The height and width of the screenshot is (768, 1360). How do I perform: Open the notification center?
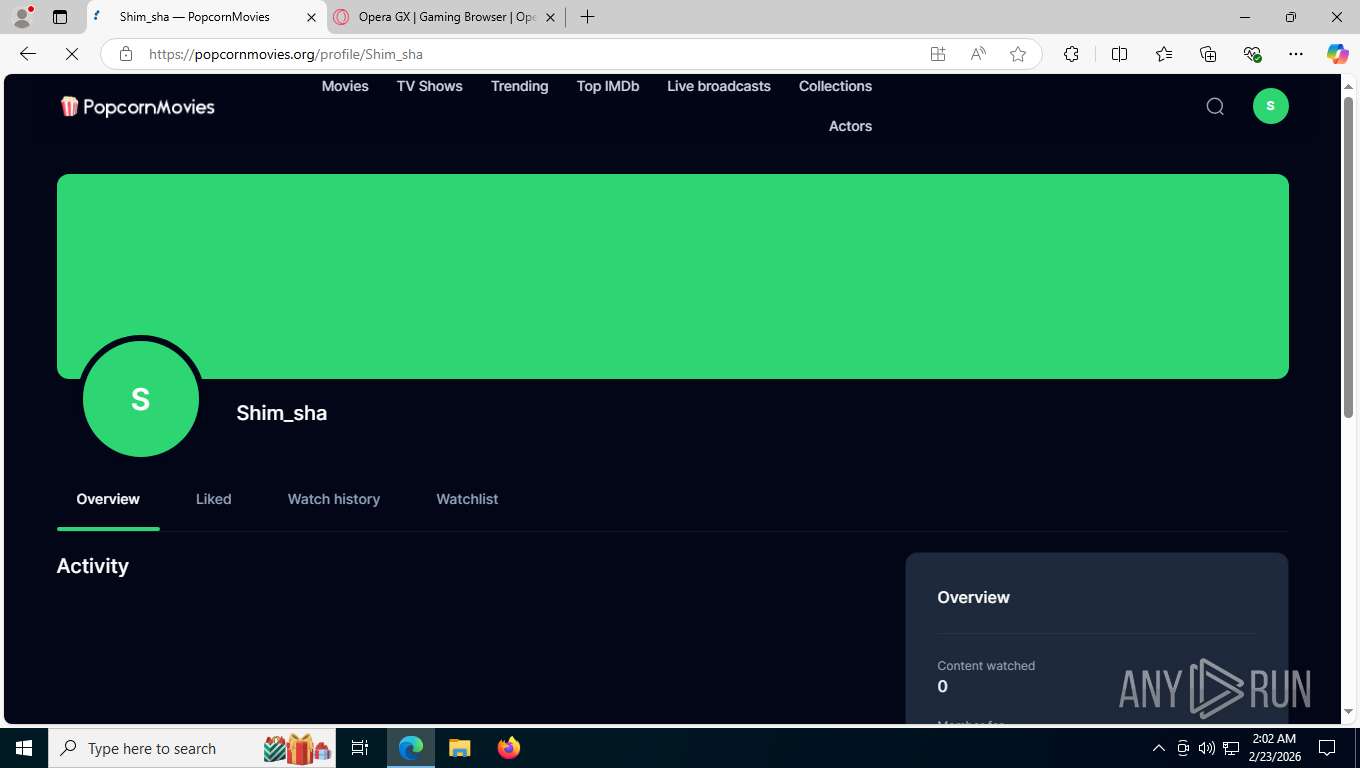1327,748
